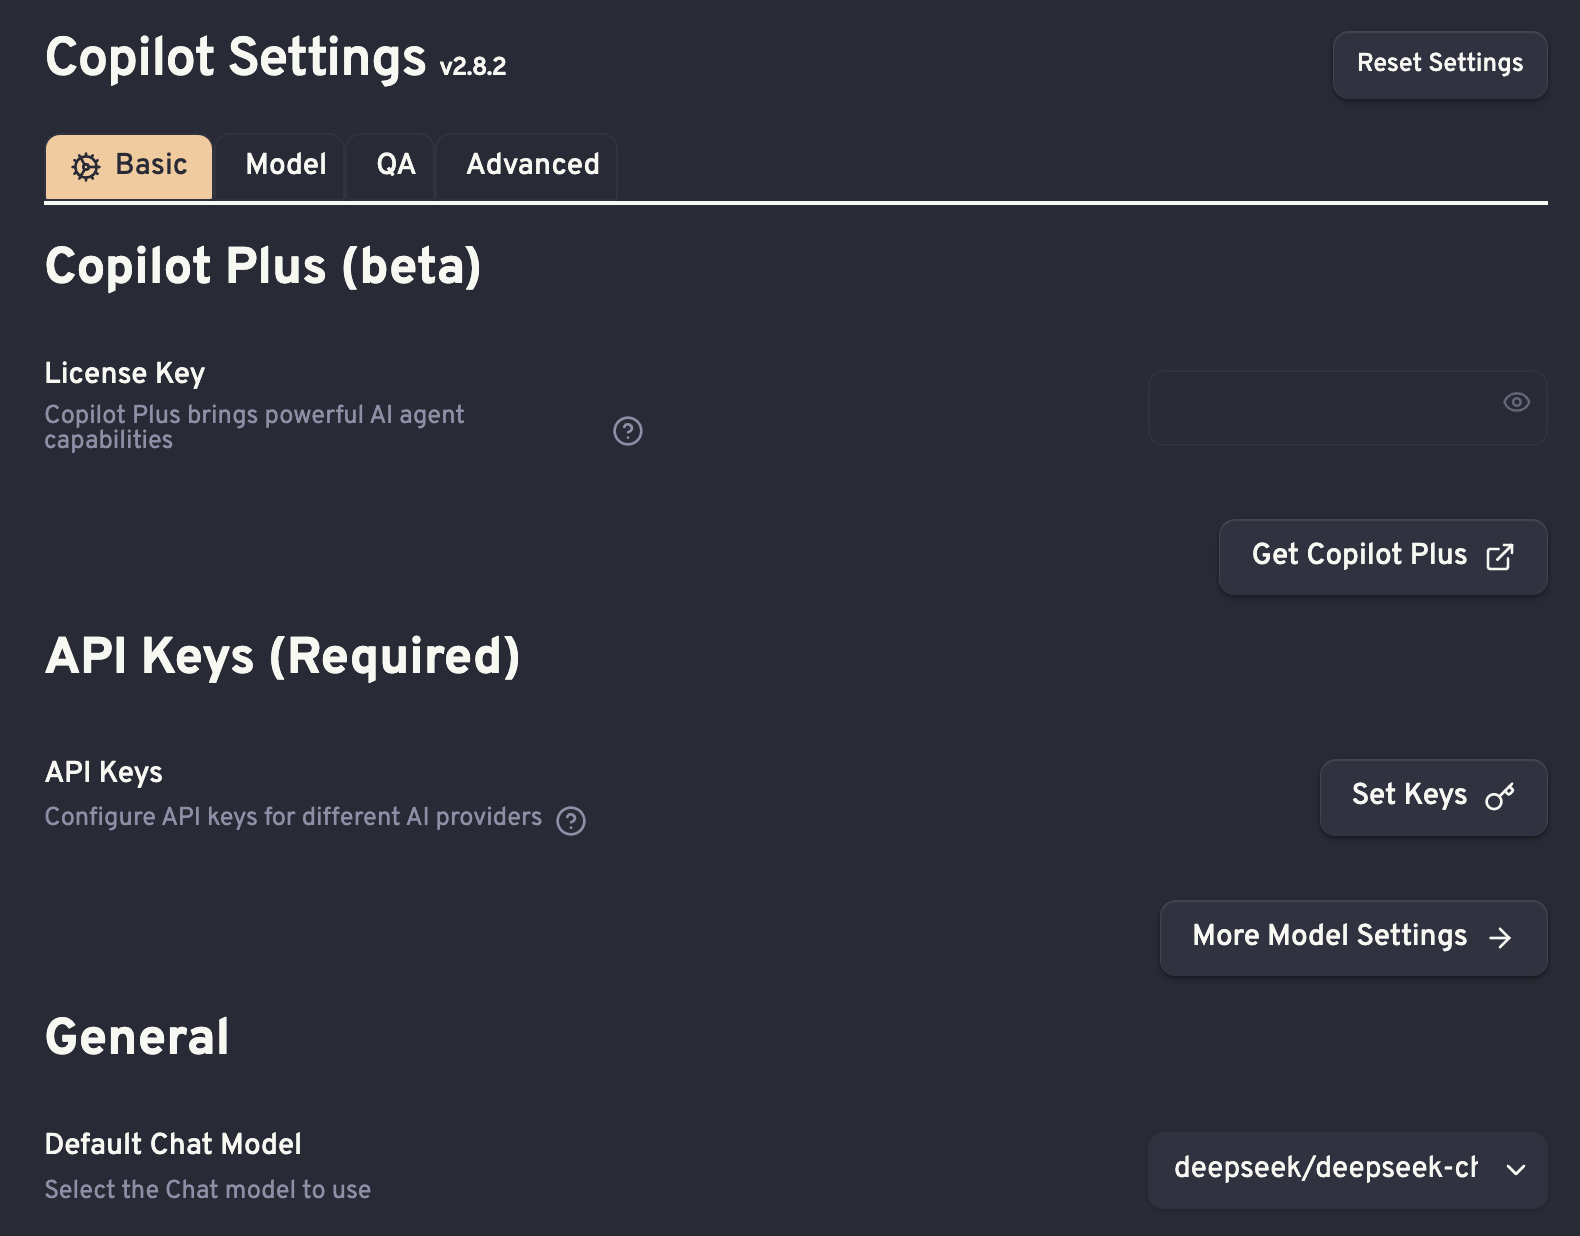Click the gear icon on the Basic tab

tap(86, 166)
